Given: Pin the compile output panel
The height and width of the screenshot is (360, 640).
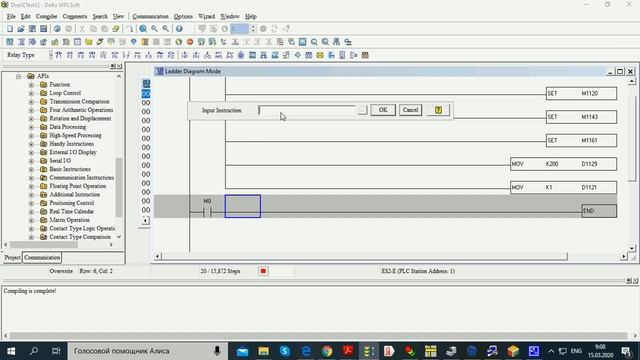Looking at the screenshot, I should point(629,281).
